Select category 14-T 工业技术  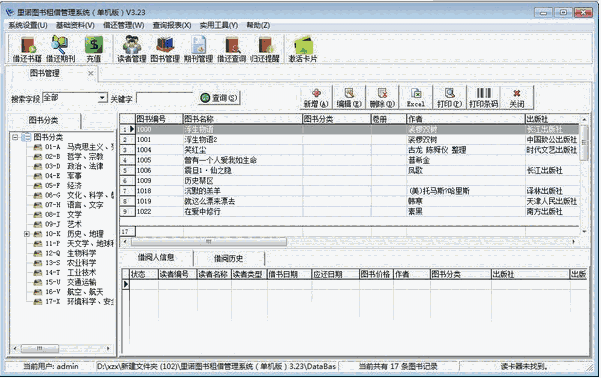(x=65, y=273)
